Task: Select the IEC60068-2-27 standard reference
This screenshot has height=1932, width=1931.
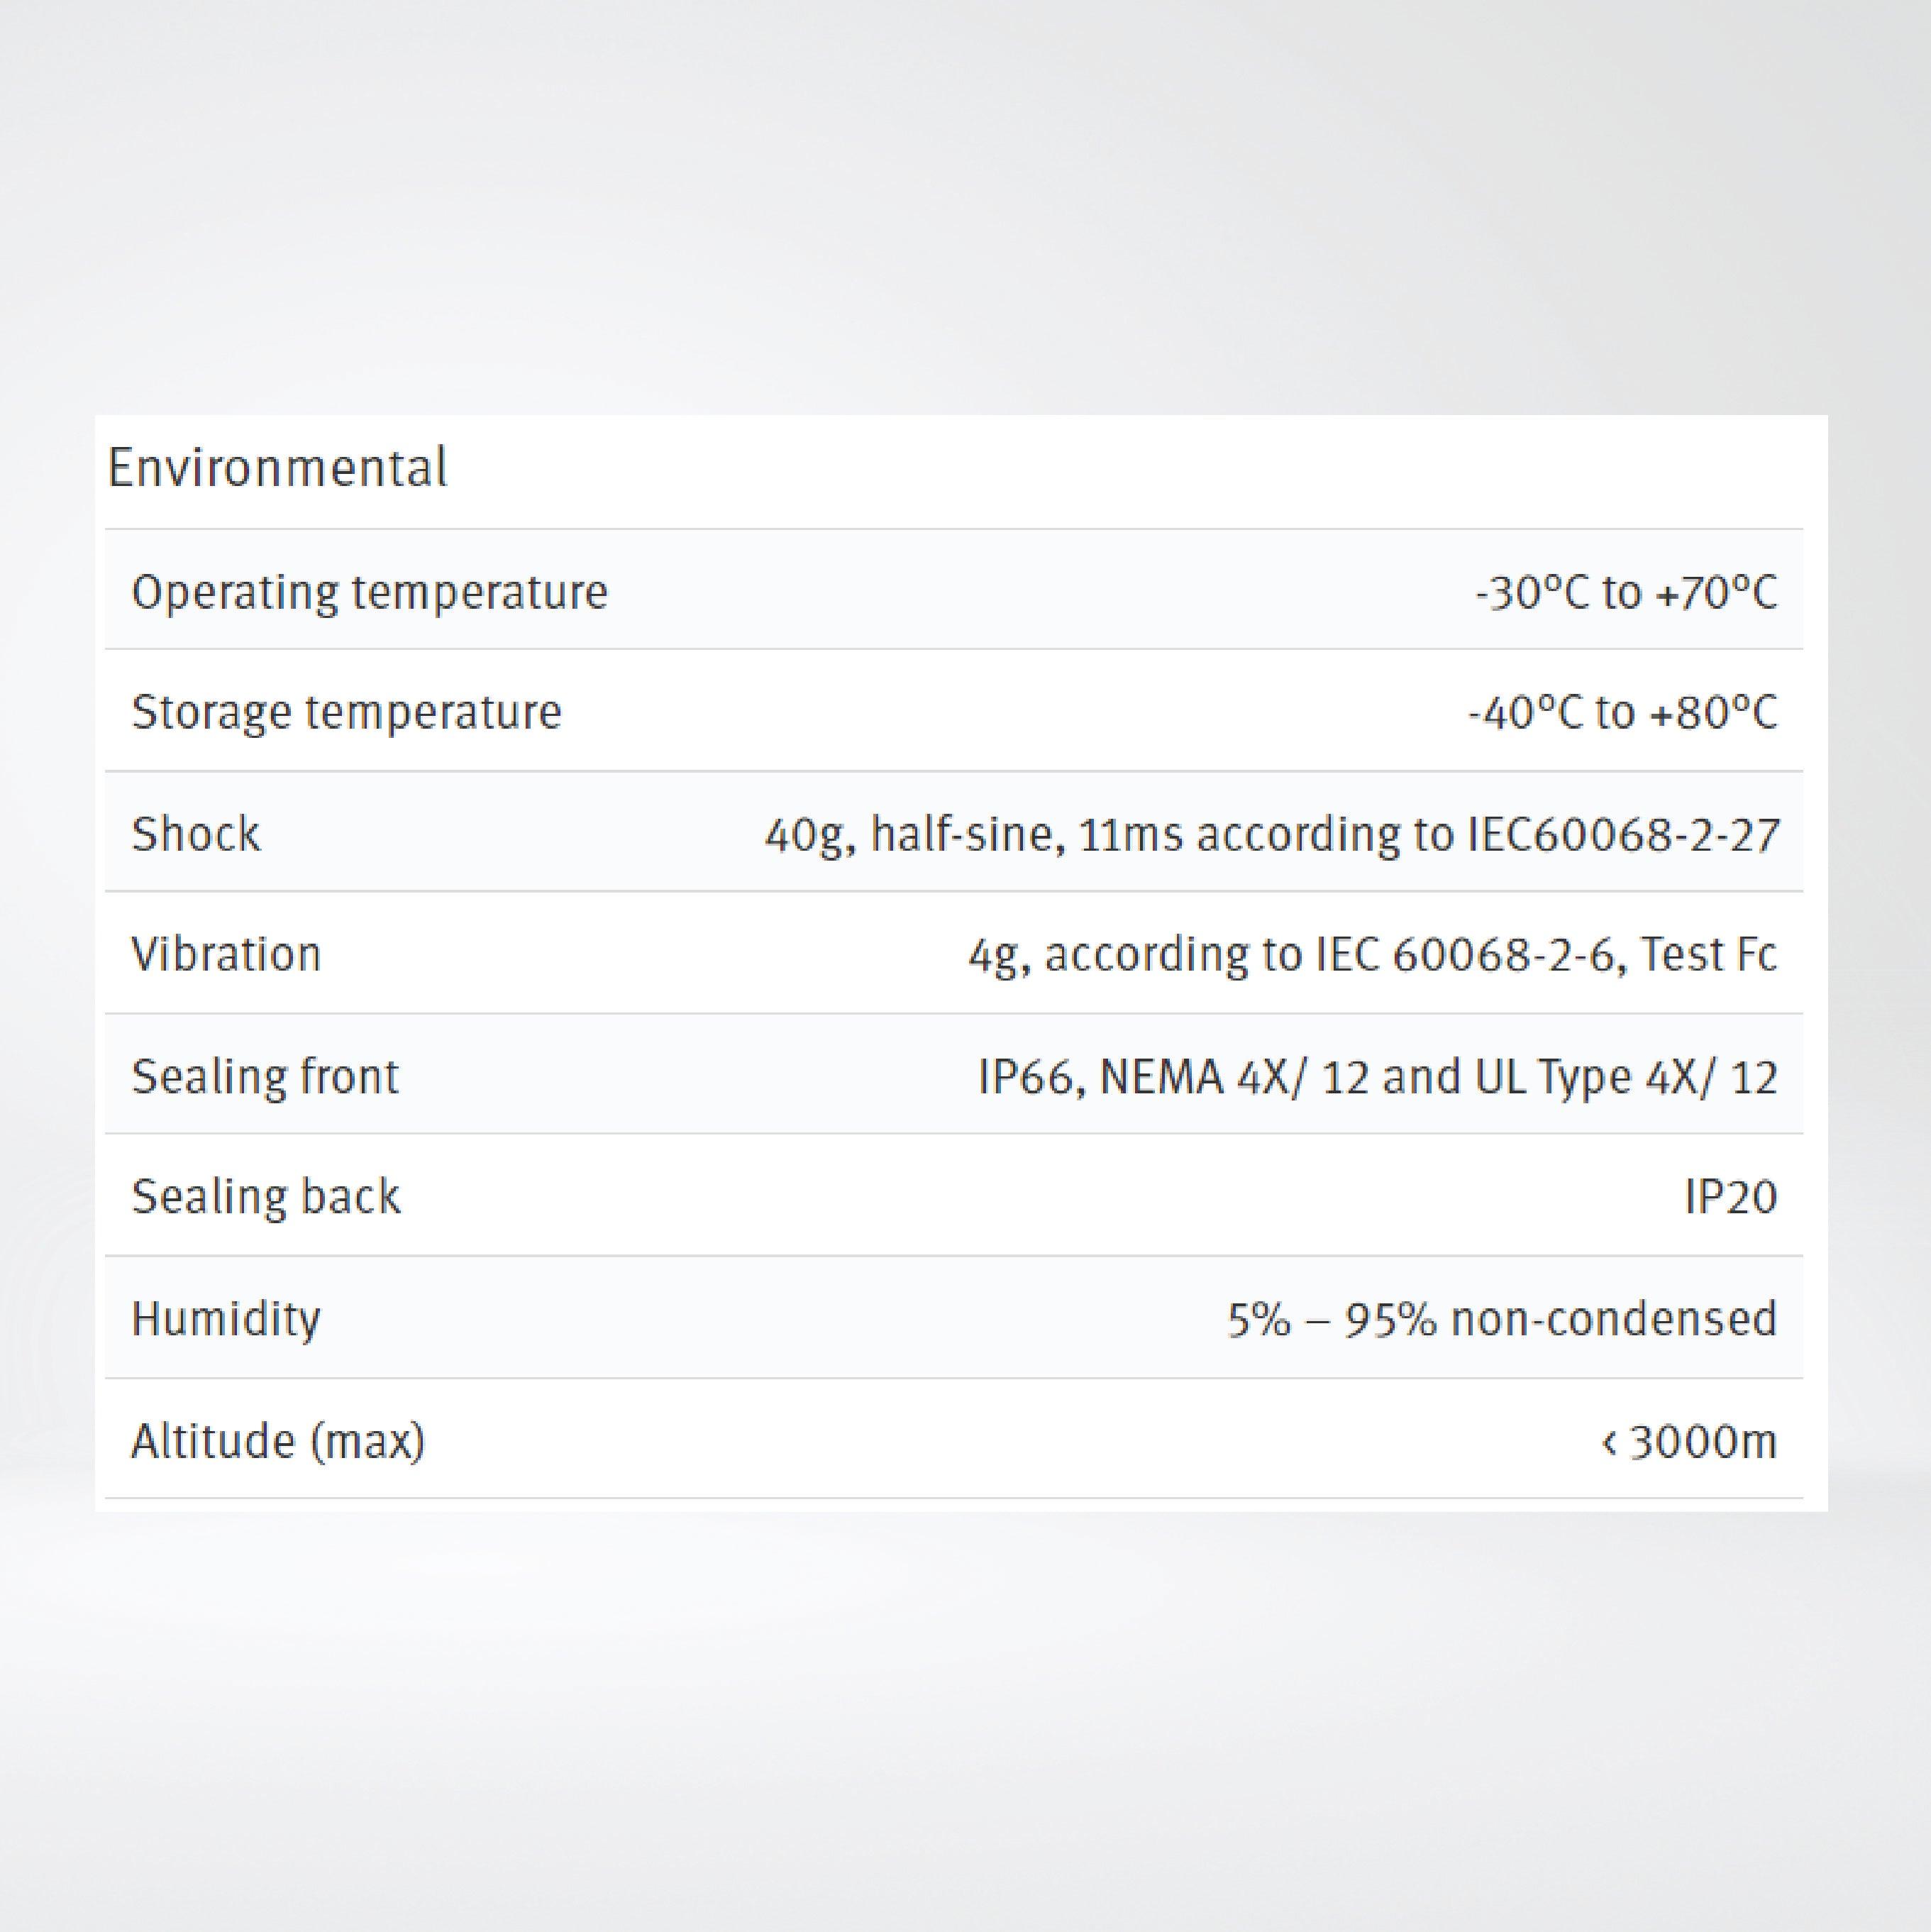Action: 1622,834
